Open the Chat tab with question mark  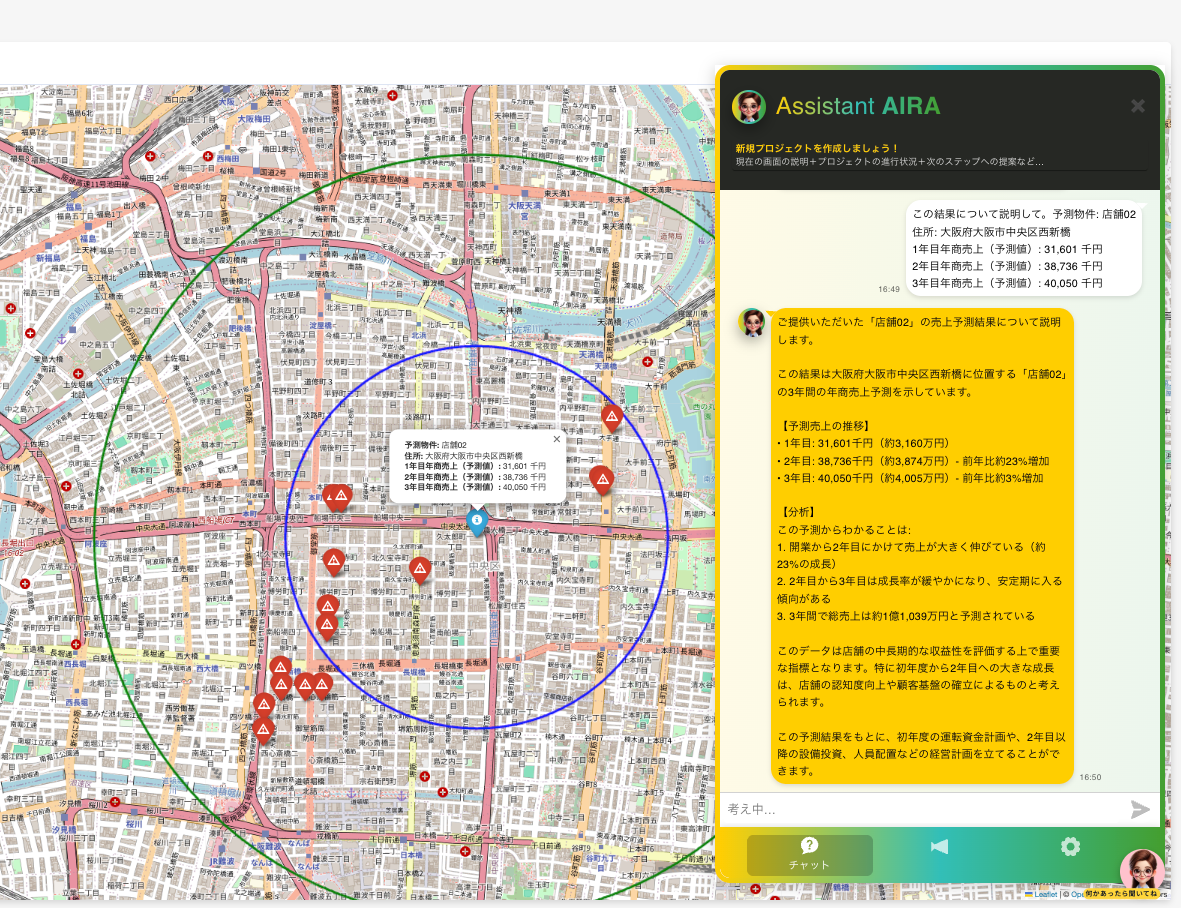[x=809, y=855]
